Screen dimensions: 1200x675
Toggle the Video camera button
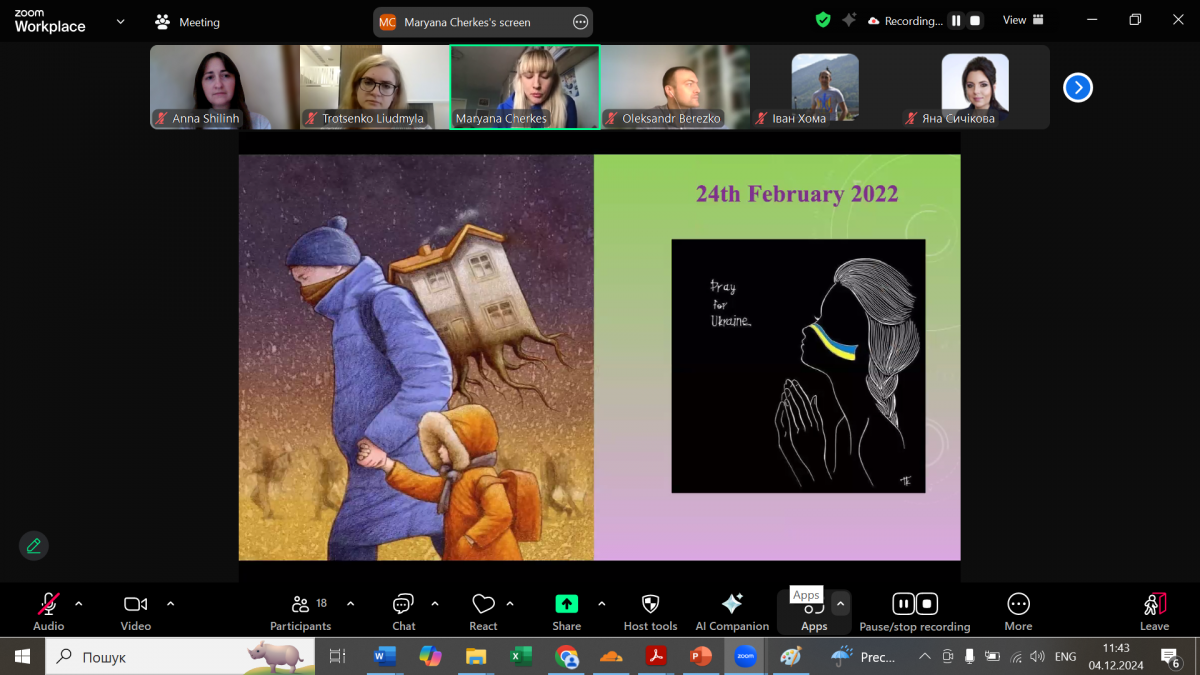click(135, 605)
